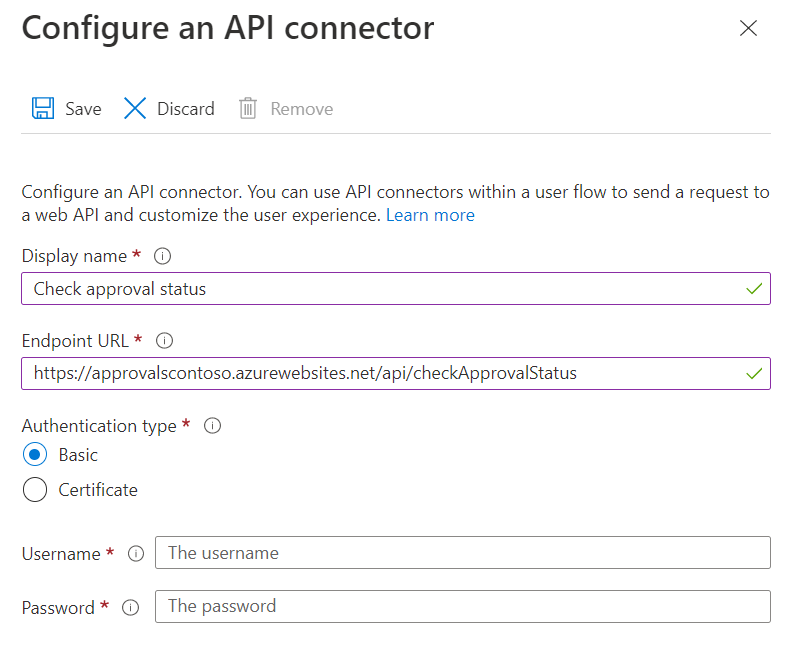Open the Password info tooltip icon
797x654 pixels.
pos(130,607)
